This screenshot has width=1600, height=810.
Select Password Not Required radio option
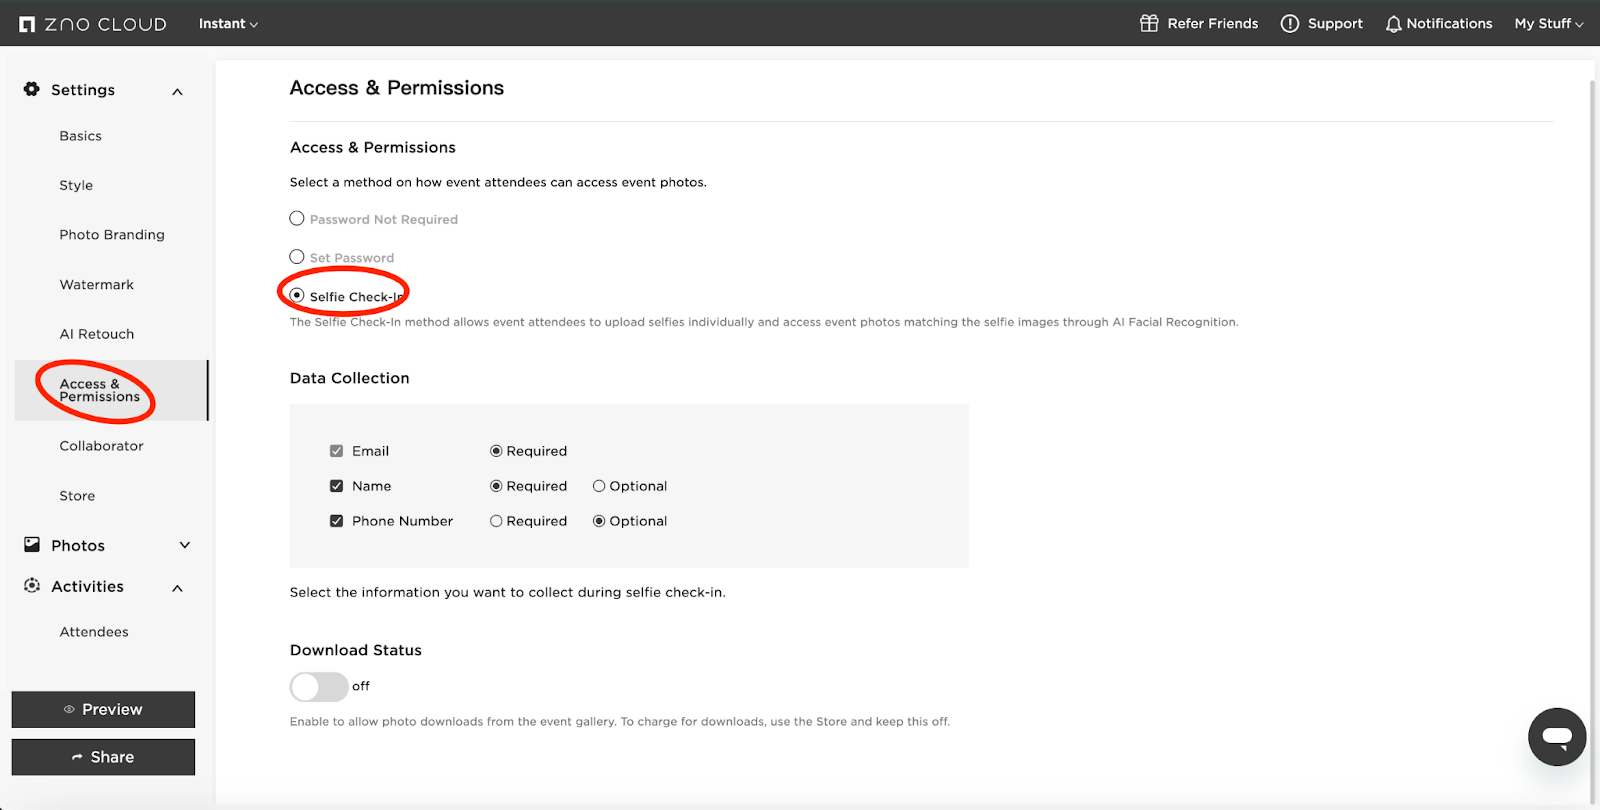[x=297, y=218]
